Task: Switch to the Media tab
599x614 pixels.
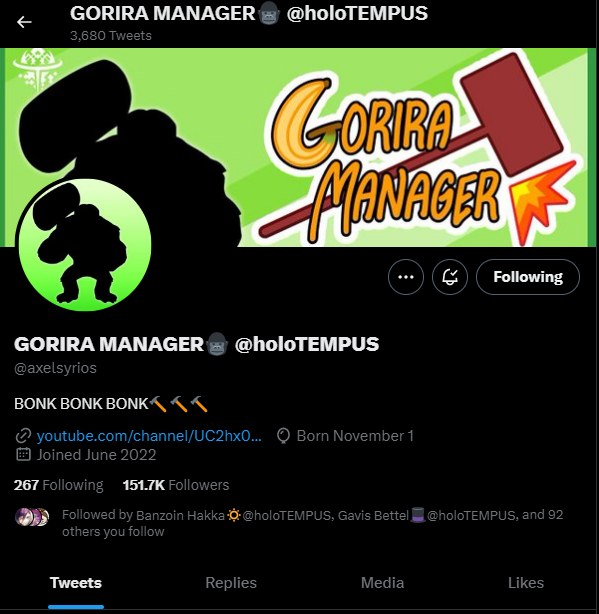Action: (382, 583)
